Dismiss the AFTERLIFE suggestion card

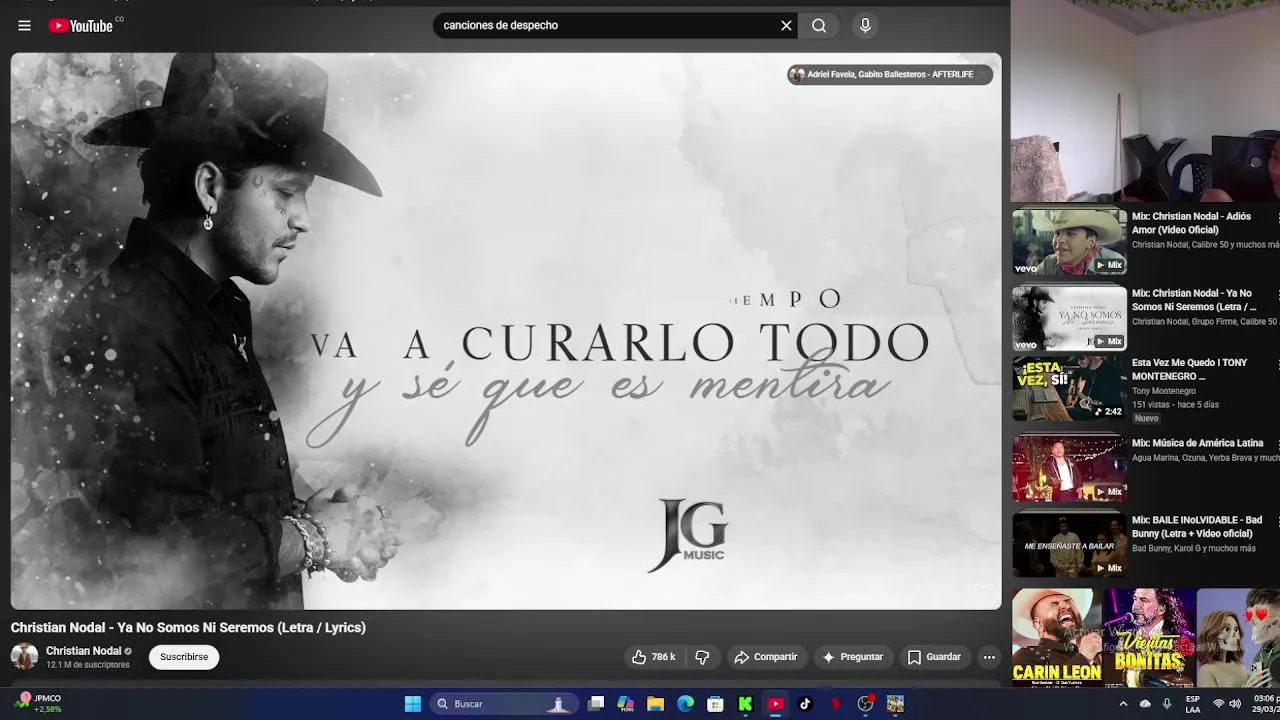click(x=984, y=75)
